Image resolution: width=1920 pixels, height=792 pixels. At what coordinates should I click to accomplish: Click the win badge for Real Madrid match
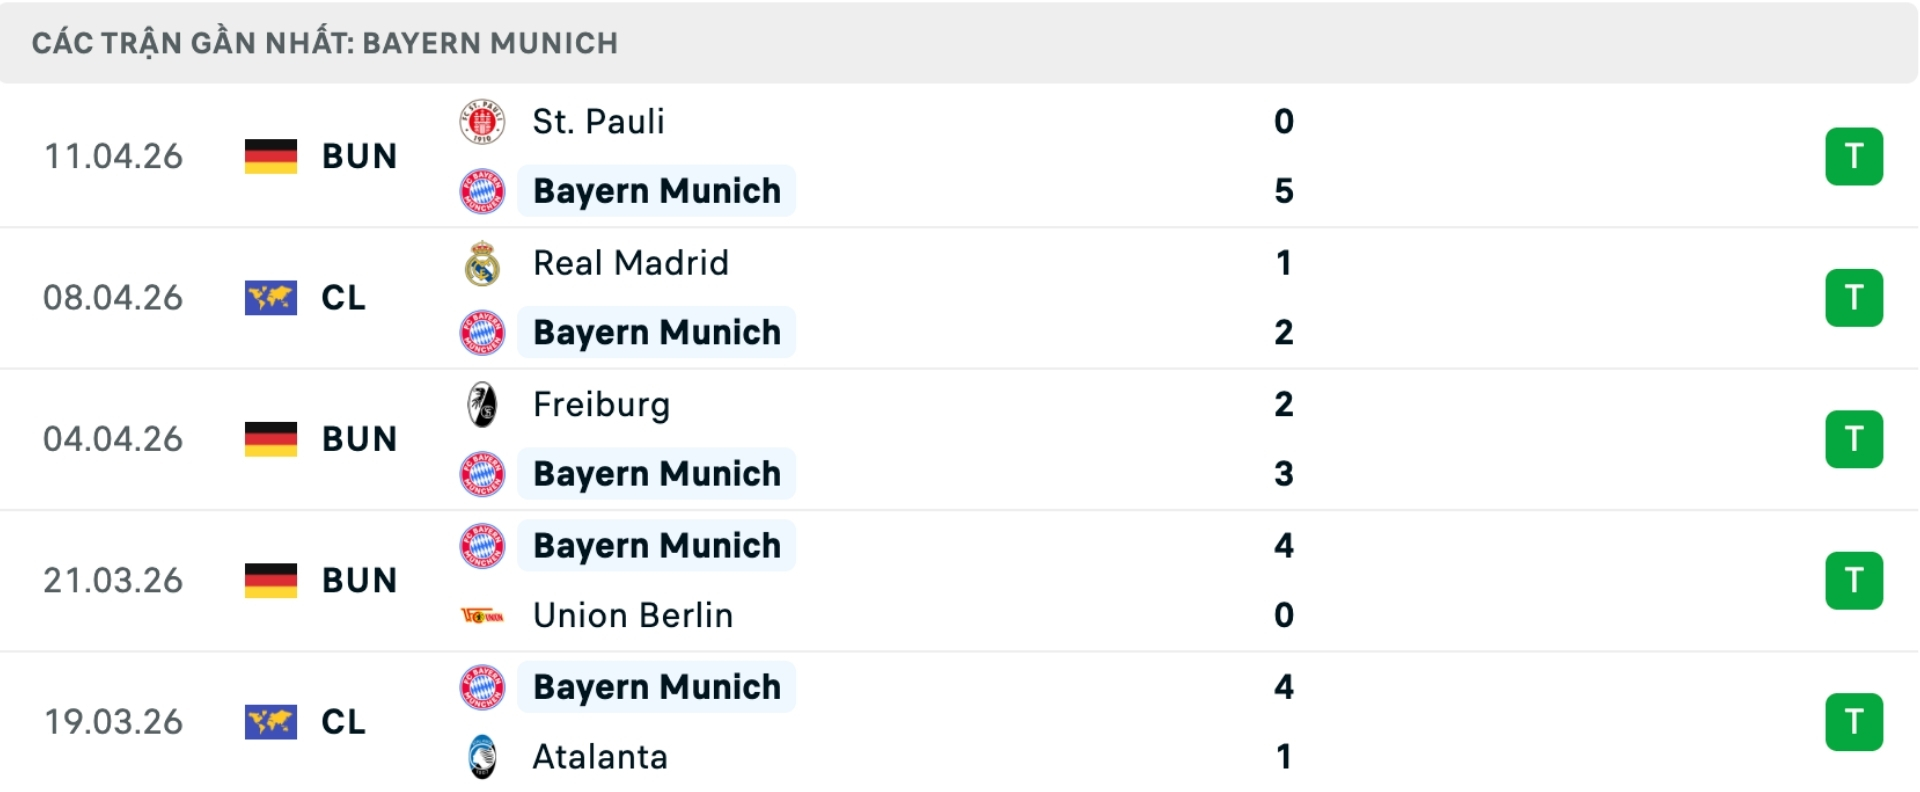pyautogui.click(x=1853, y=298)
